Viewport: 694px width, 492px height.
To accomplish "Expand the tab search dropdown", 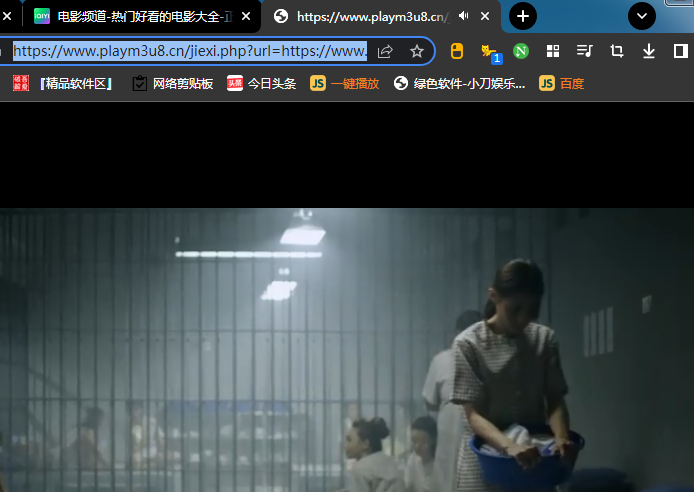I will 642,16.
